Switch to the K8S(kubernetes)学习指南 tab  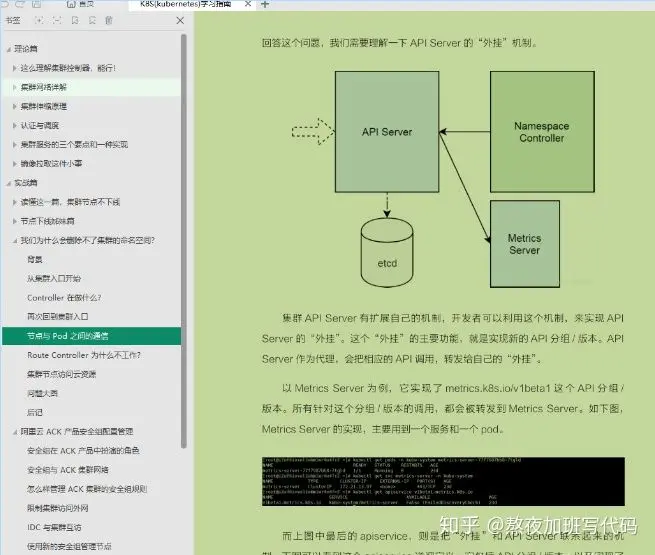(x=185, y=4)
